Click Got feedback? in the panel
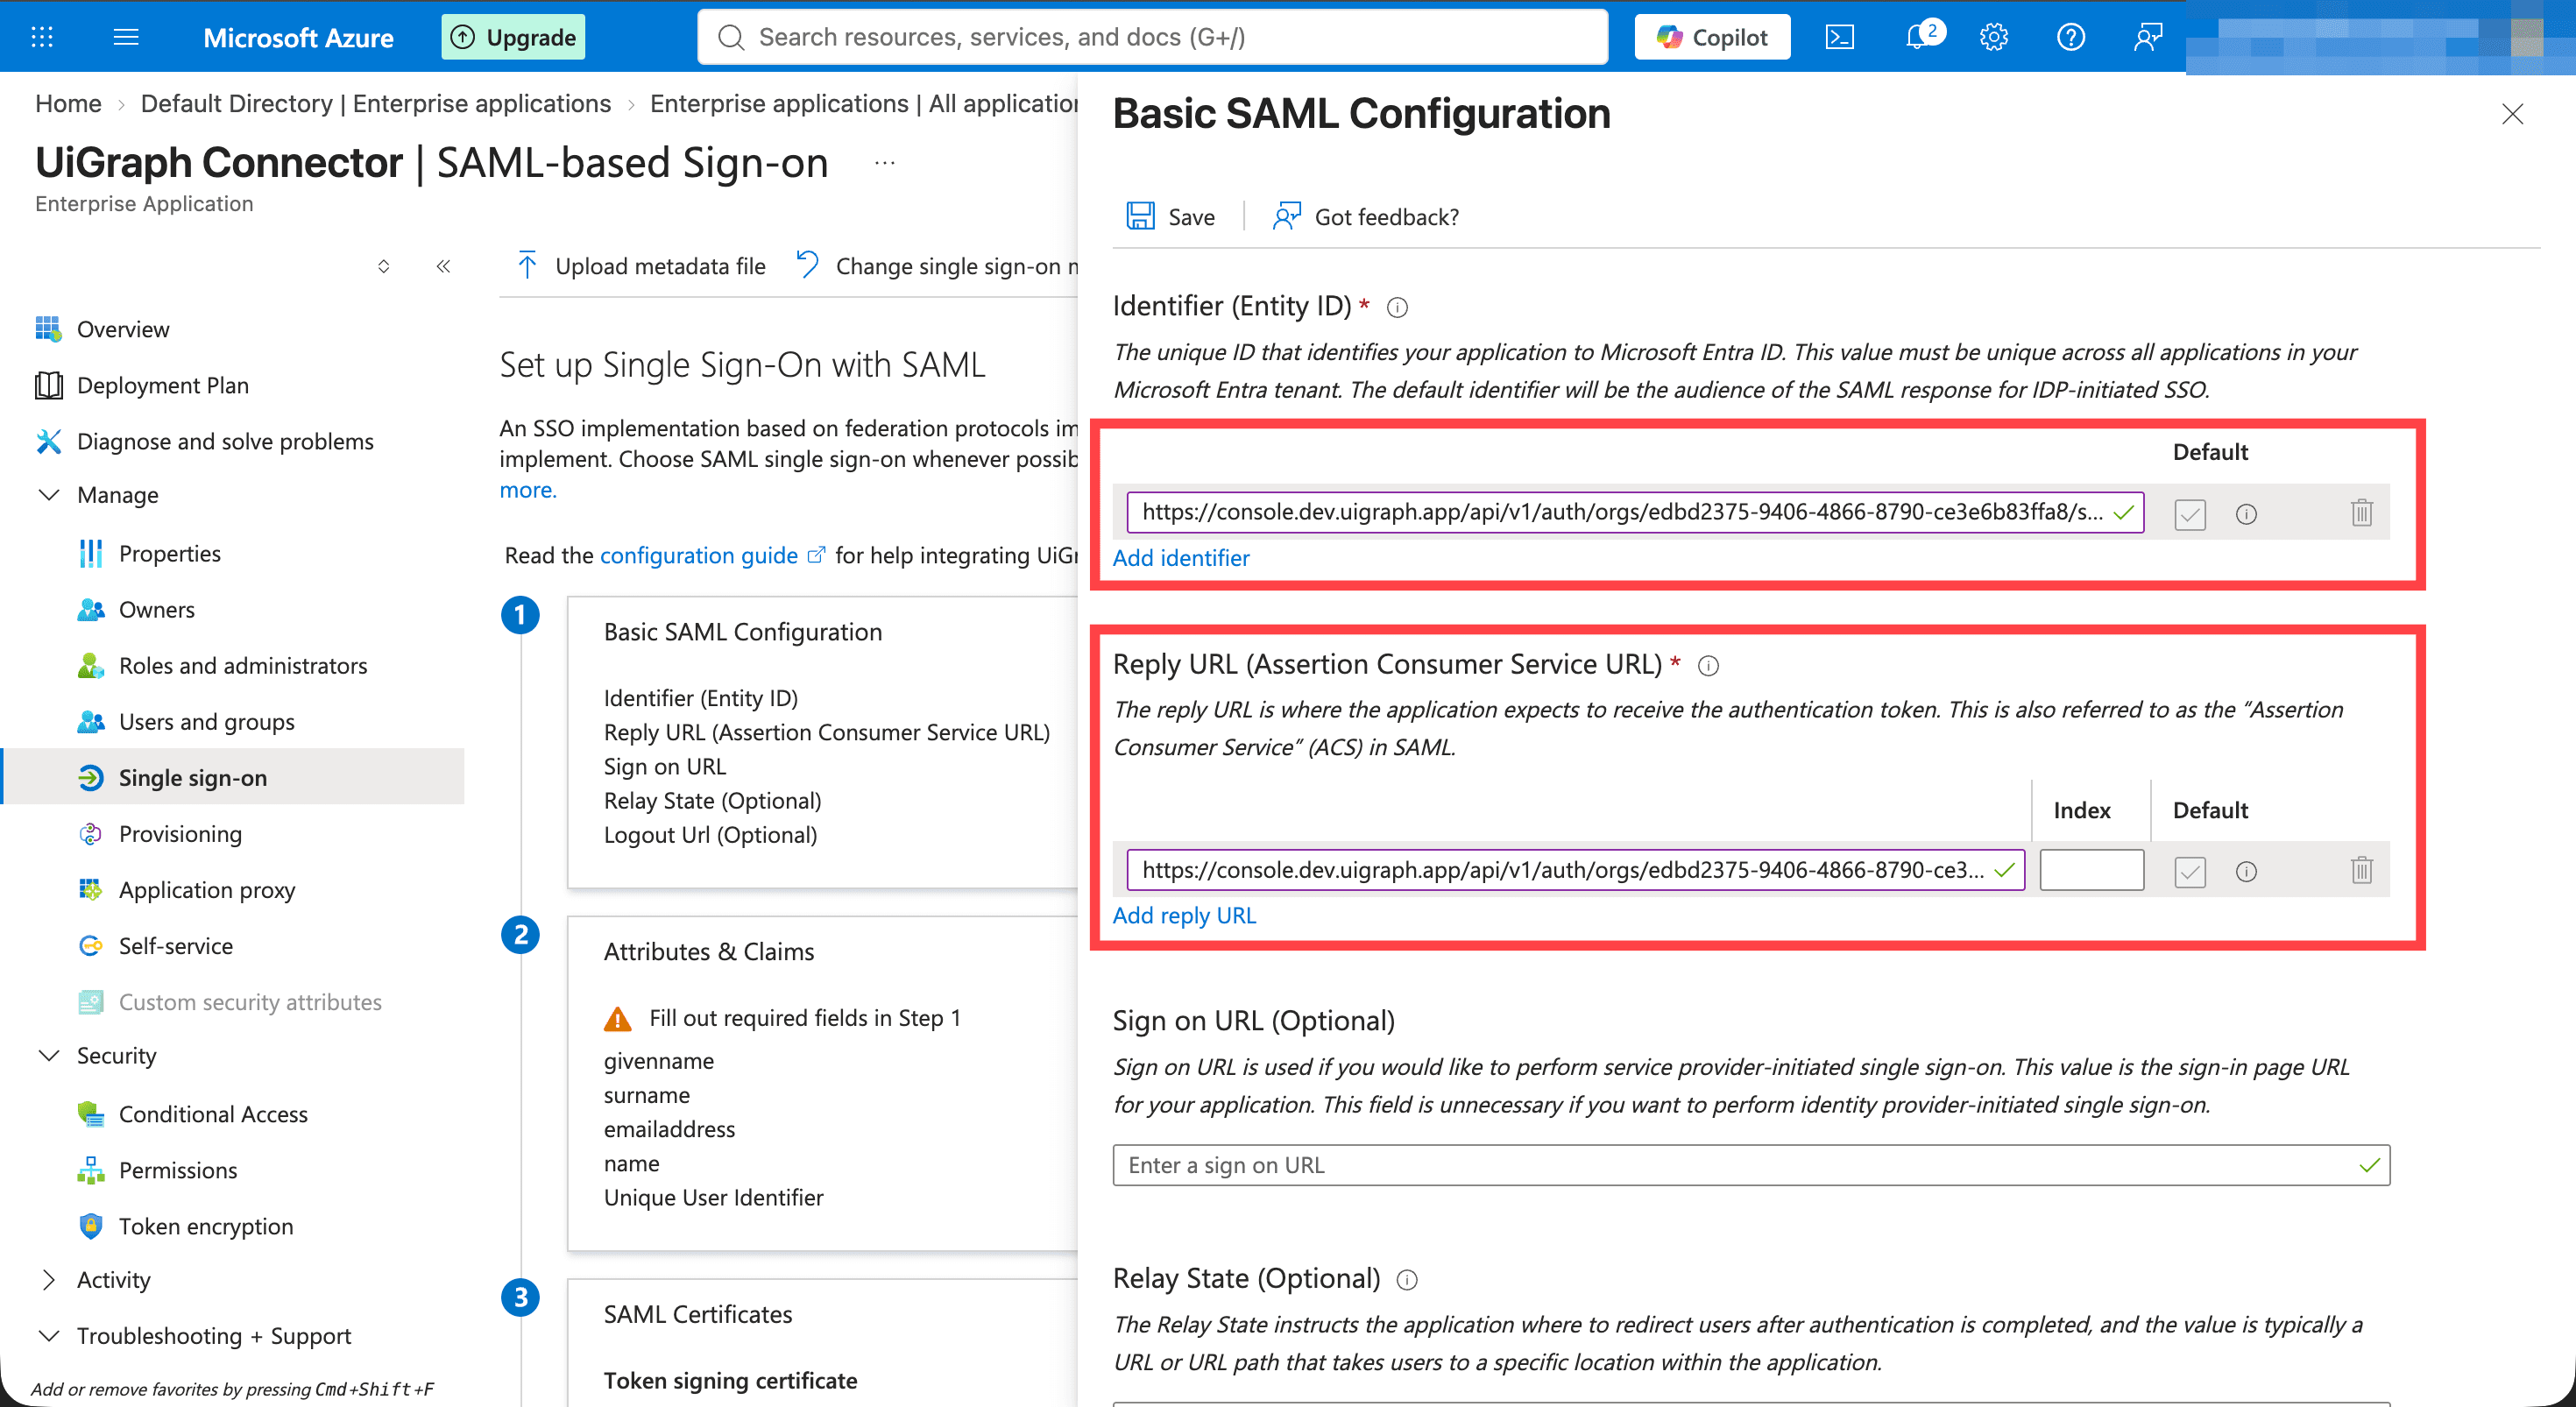Screen dimensions: 2576x1407 pos(1365,217)
